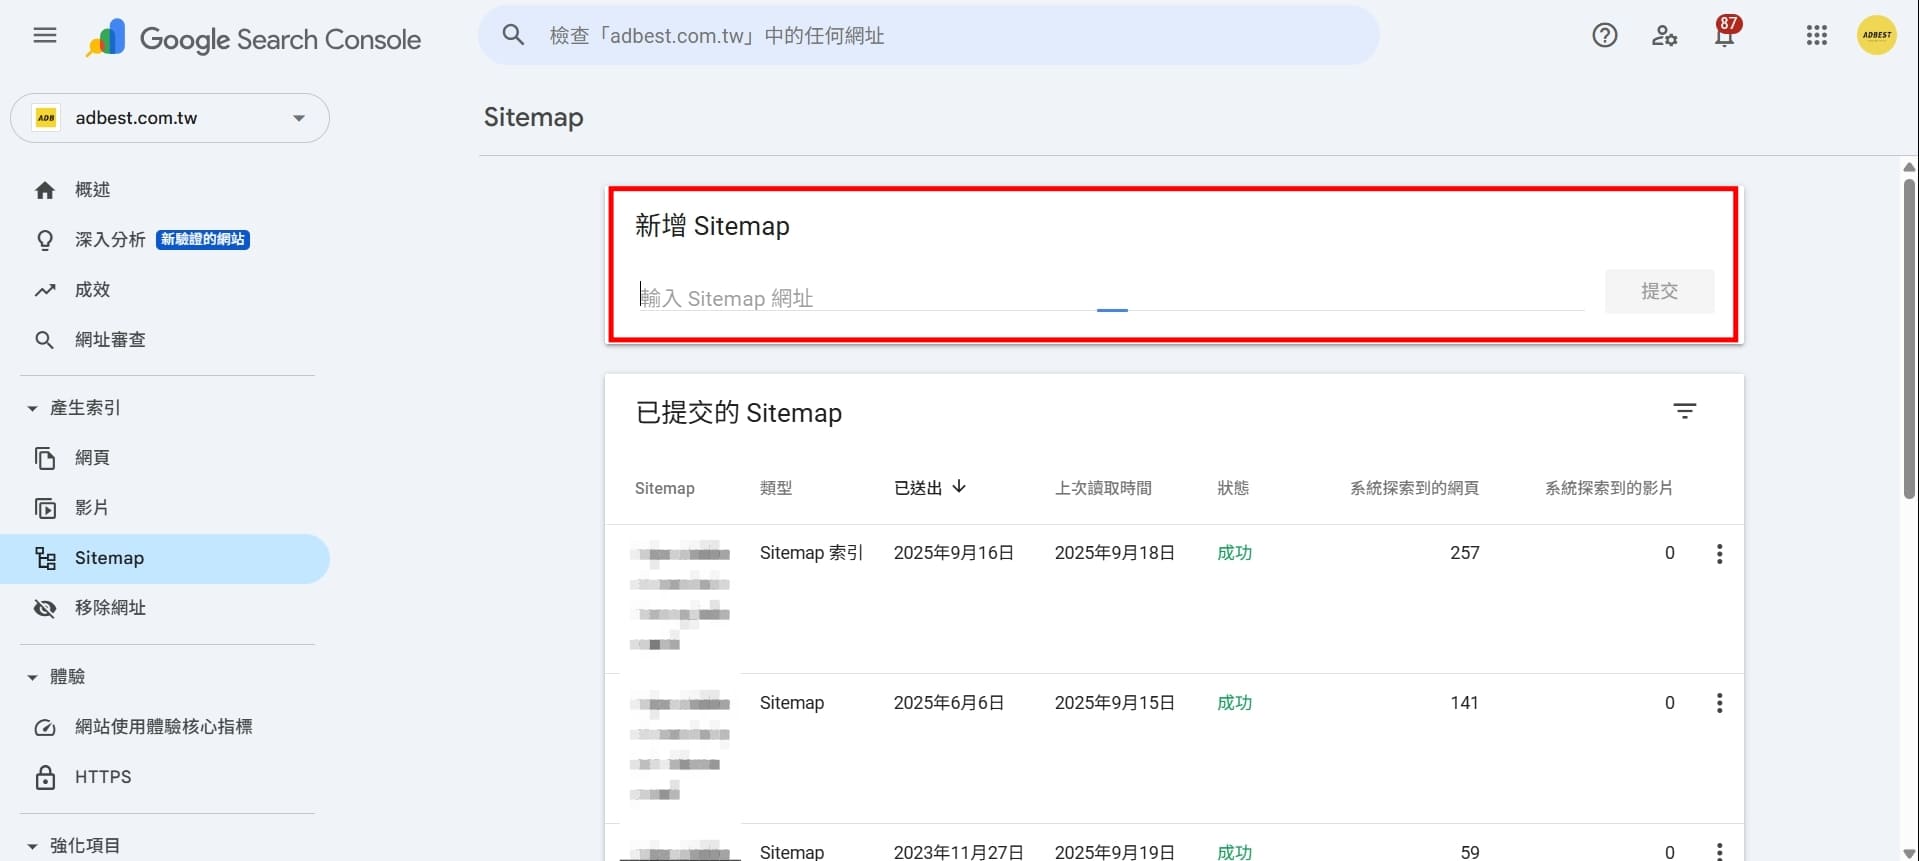Click the 系統探索到的網頁 column header
This screenshot has width=1919, height=861.
point(1414,488)
